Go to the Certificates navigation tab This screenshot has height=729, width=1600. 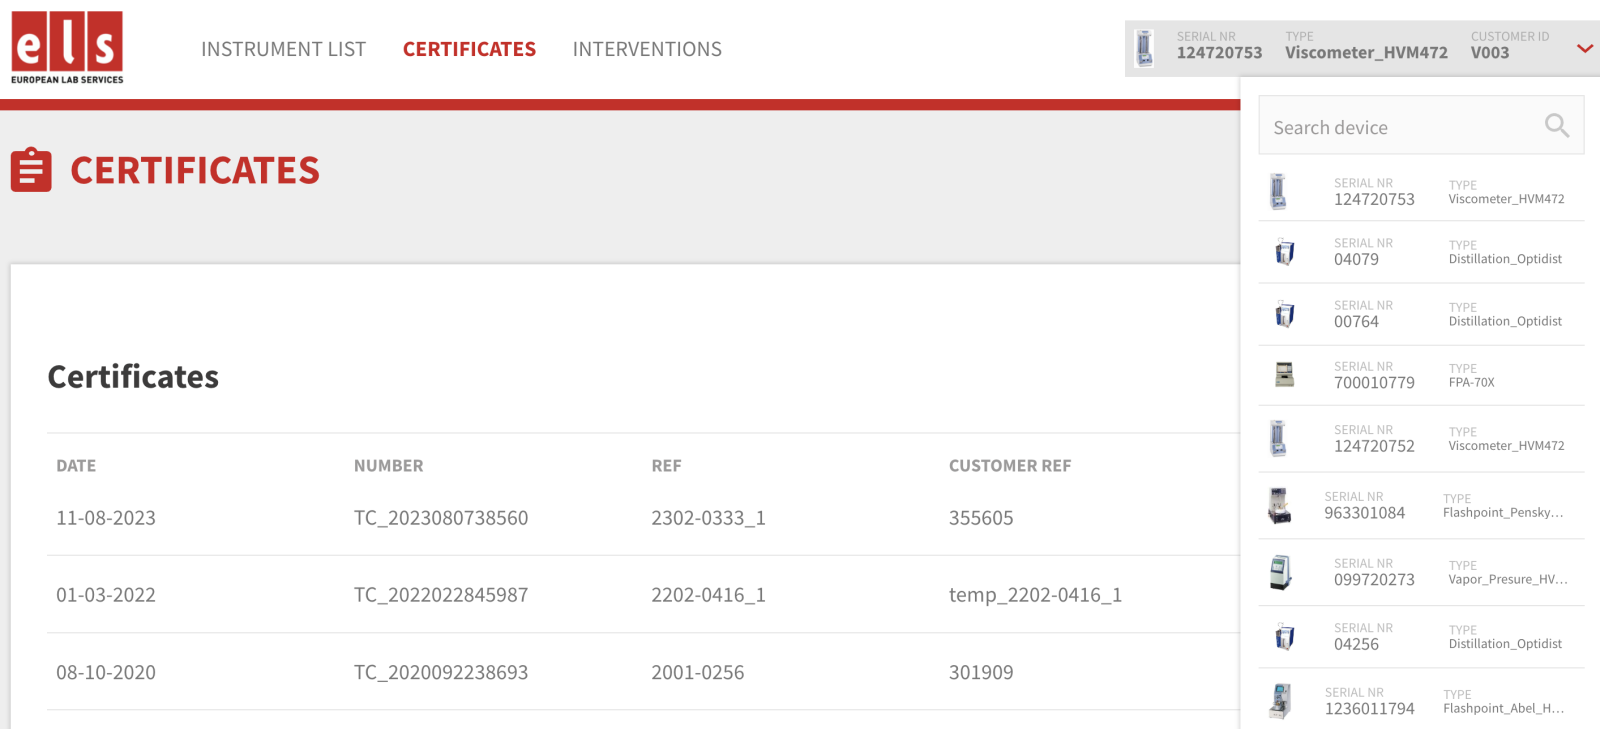469,49
